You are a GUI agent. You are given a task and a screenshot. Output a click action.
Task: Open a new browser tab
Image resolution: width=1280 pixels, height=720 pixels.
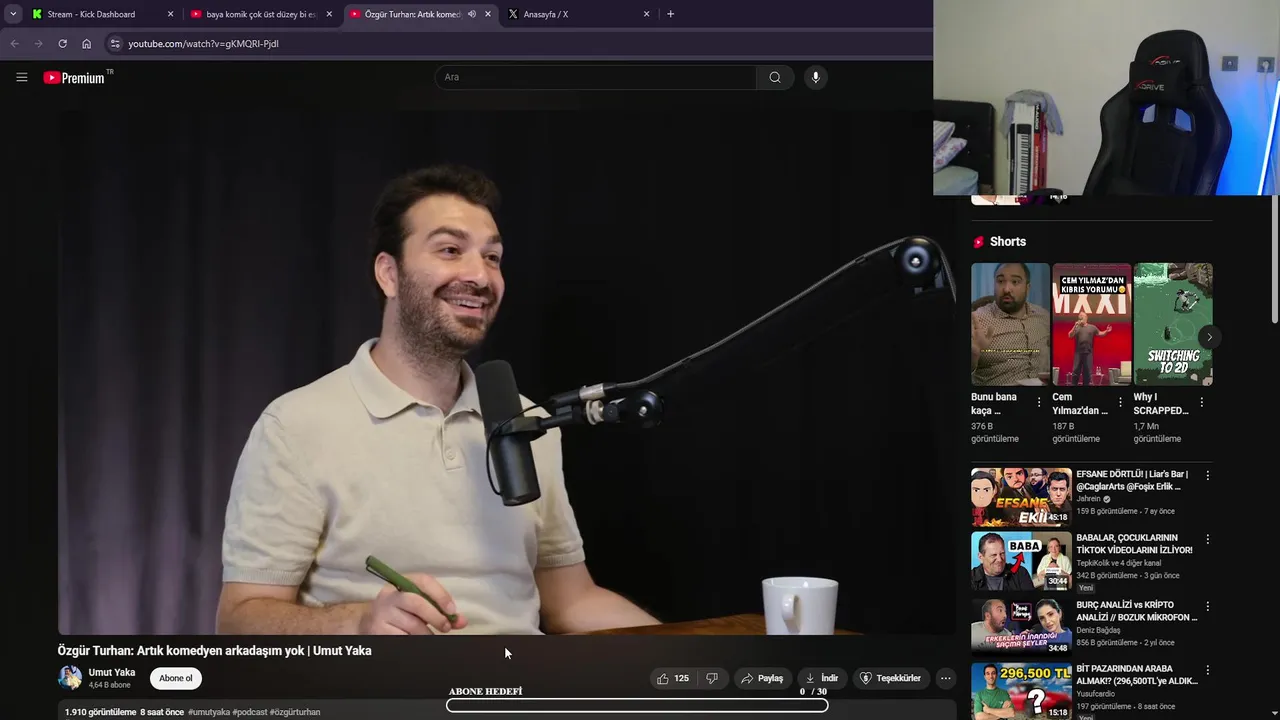(x=670, y=14)
